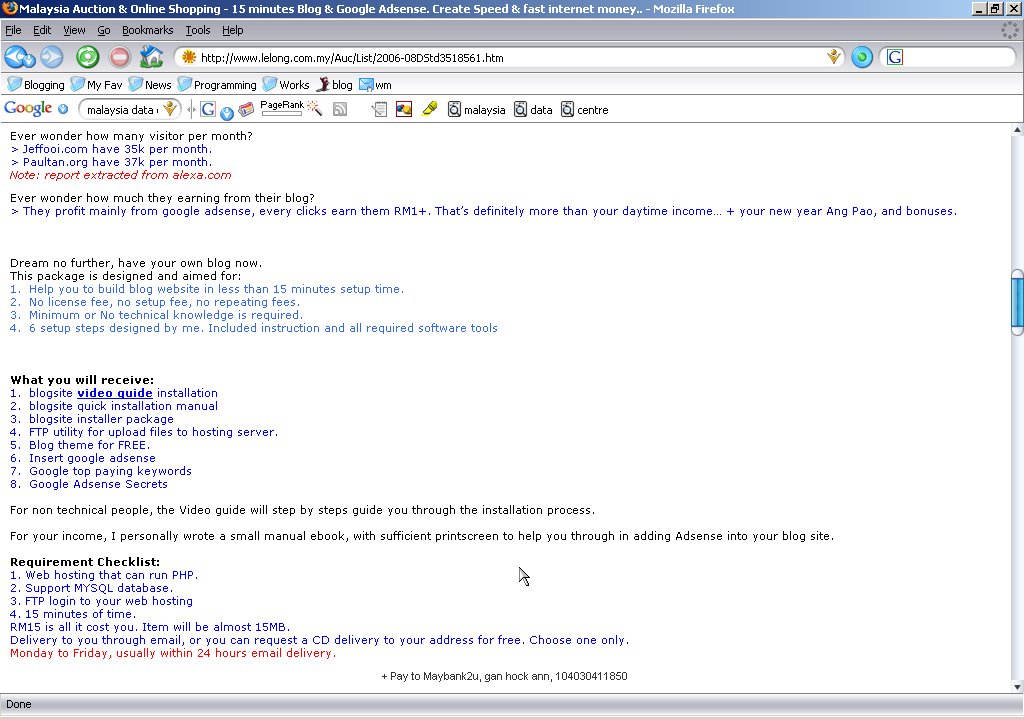This screenshot has width=1024, height=719.
Task: Open the Google toolbar search history dropdown
Action: [x=169, y=109]
